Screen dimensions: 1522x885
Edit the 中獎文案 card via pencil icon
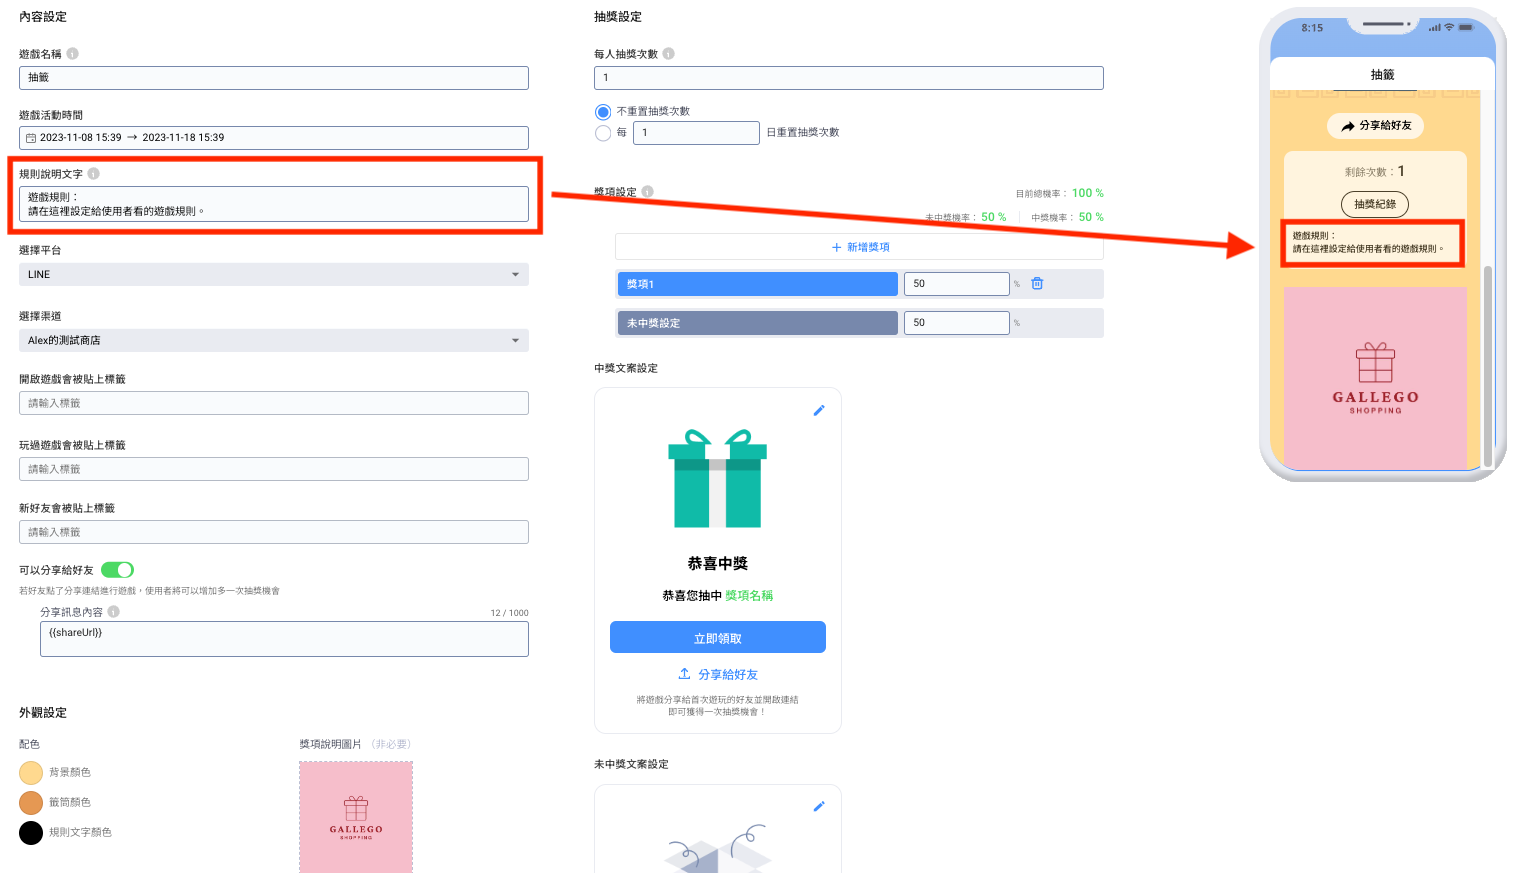pos(819,410)
